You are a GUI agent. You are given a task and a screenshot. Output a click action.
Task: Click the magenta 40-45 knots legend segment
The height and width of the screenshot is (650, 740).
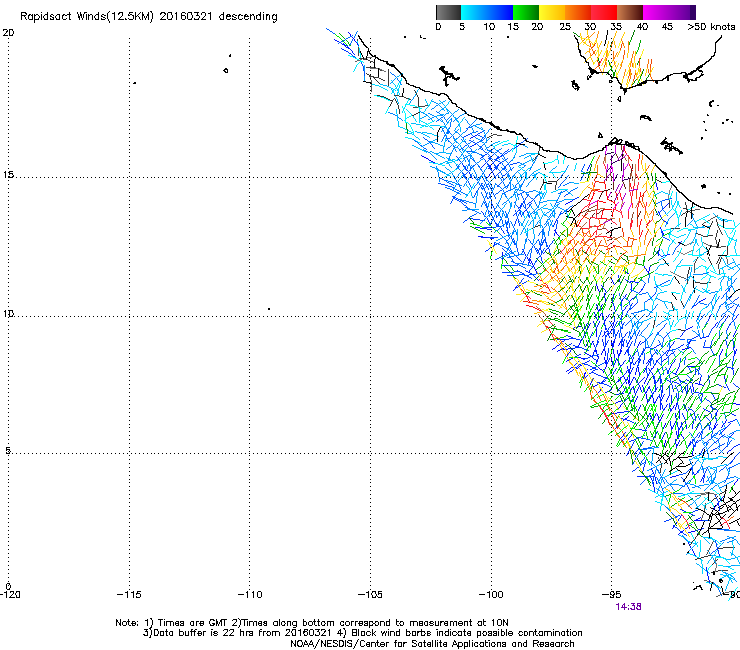656,12
